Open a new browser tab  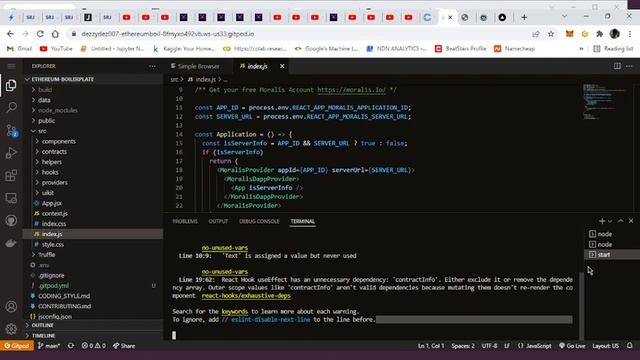(x=524, y=17)
